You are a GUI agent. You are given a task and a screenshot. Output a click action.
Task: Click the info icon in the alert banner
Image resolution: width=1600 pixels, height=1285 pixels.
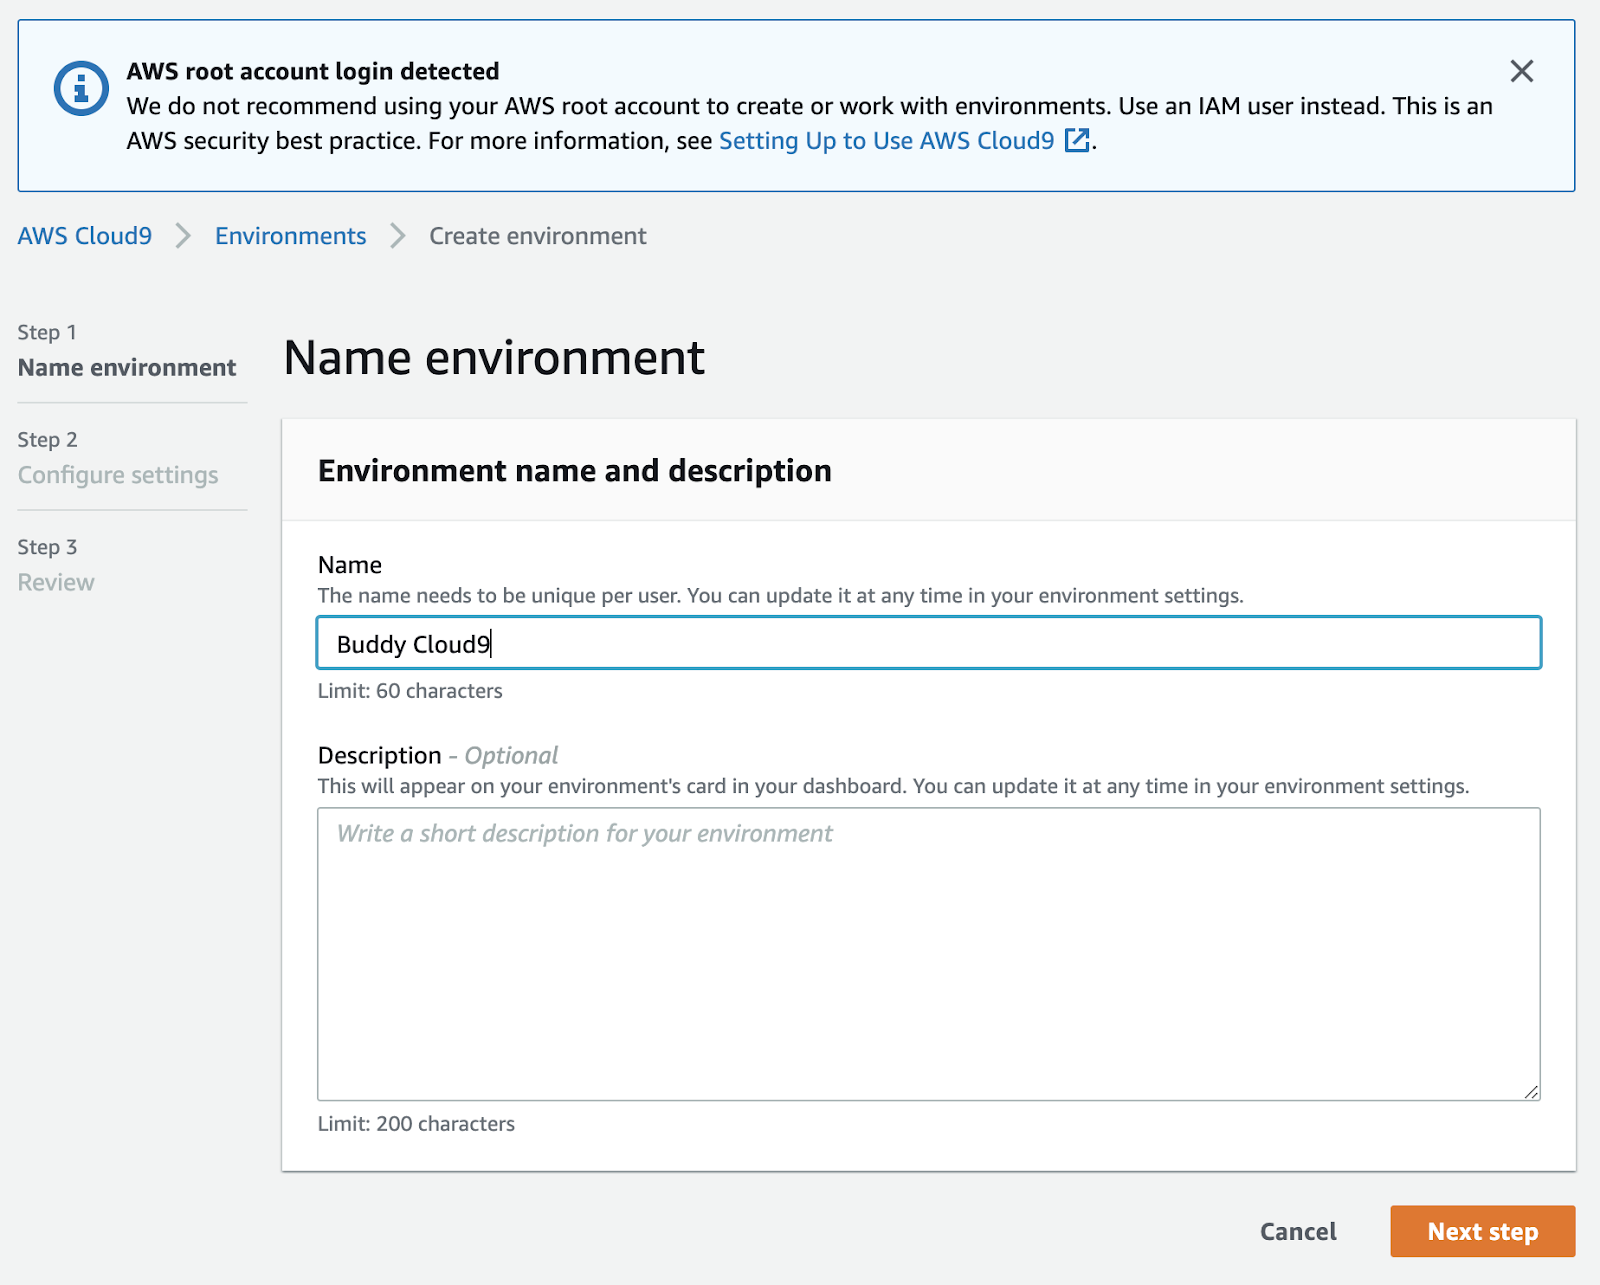click(x=81, y=89)
